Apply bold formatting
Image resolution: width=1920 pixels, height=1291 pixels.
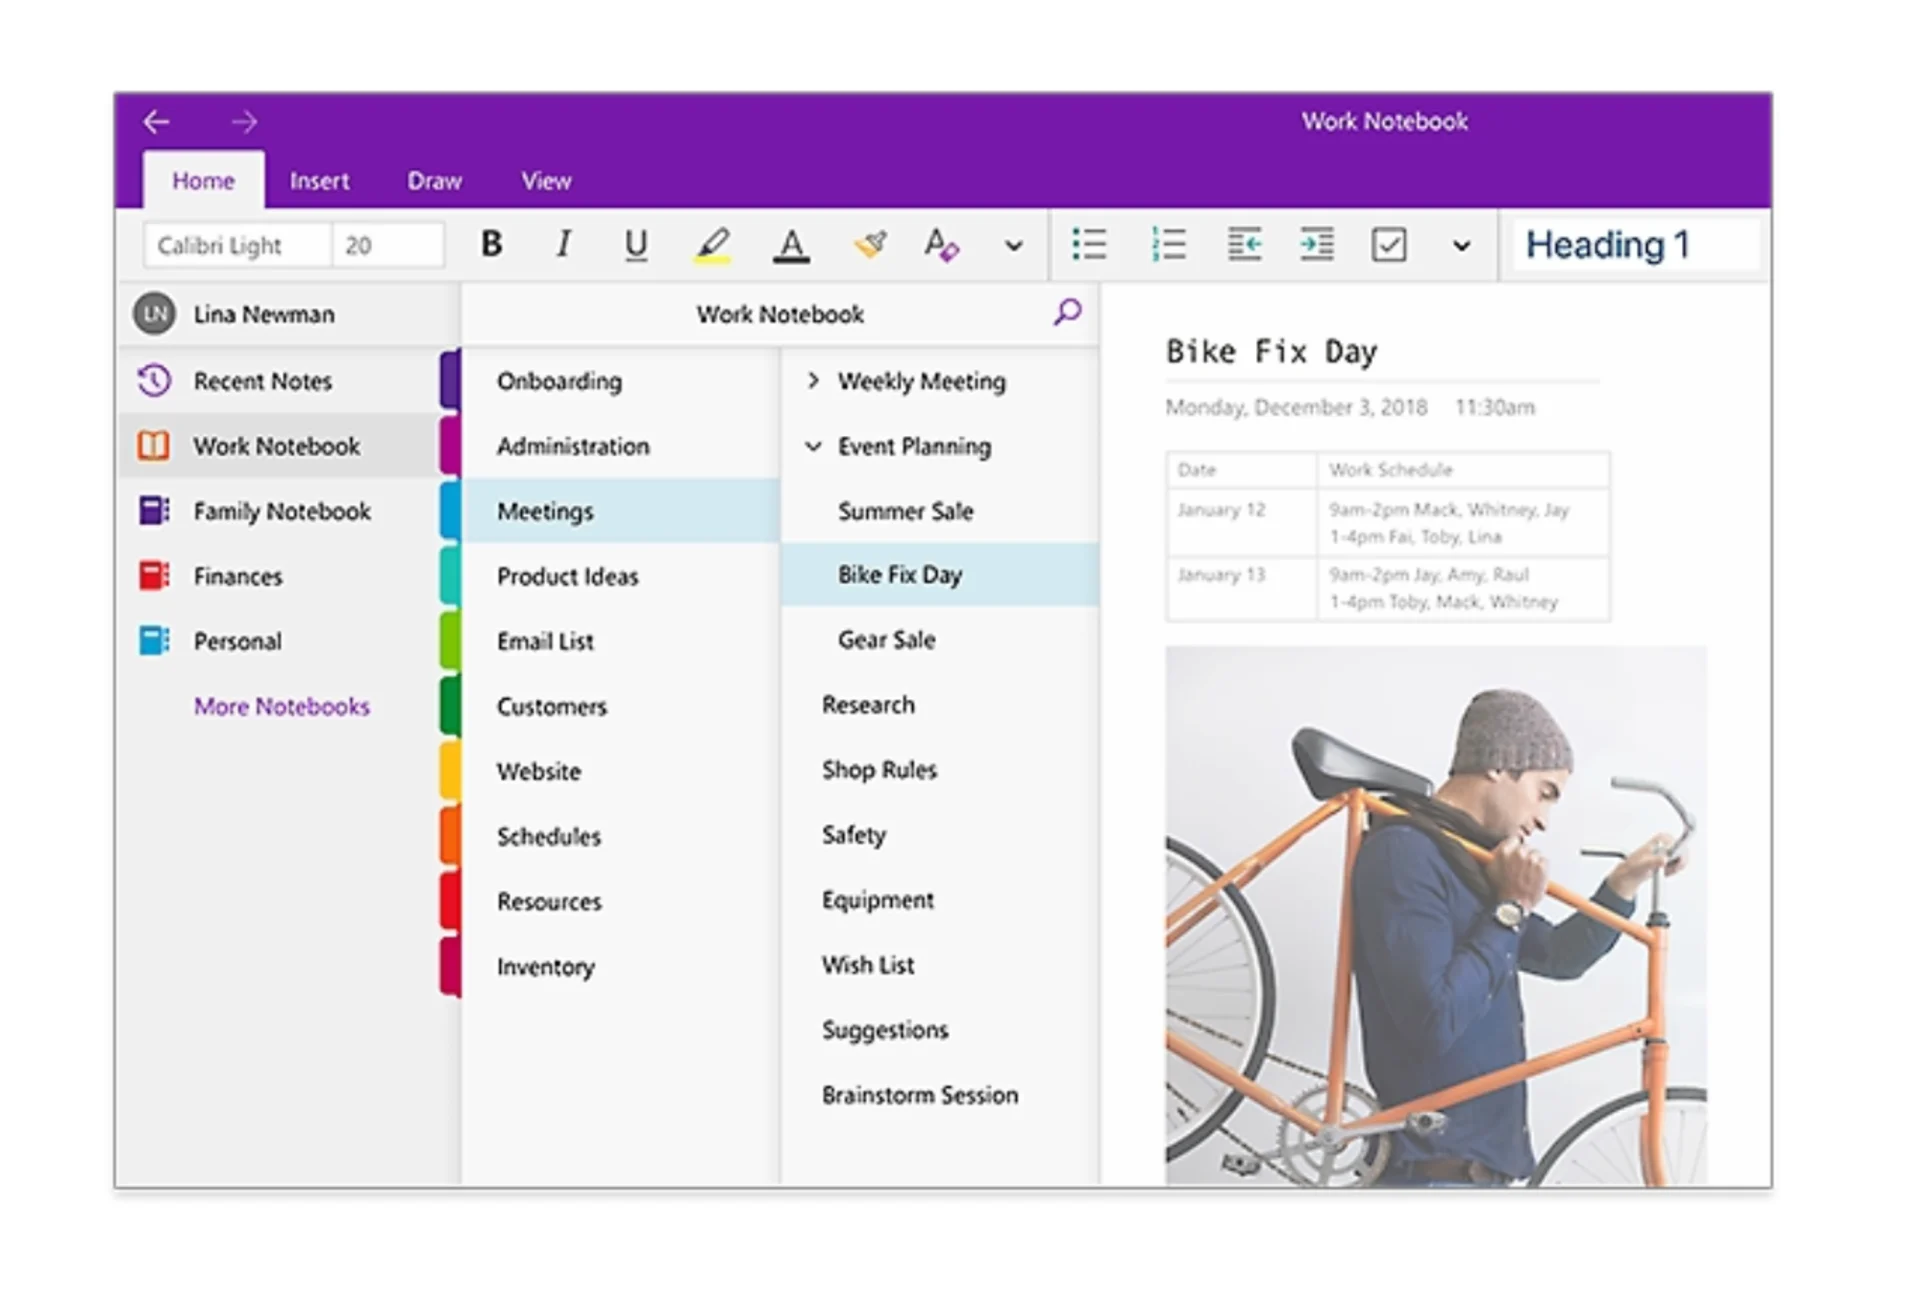pos(491,244)
